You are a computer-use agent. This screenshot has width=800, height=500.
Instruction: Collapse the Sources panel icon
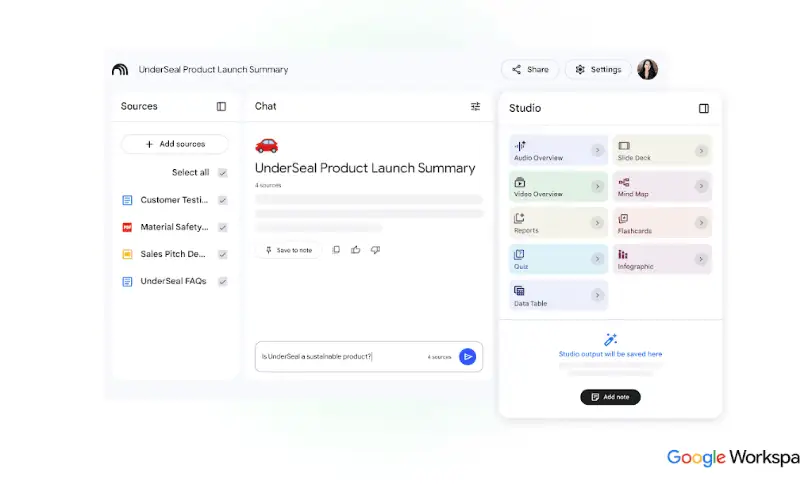click(221, 106)
